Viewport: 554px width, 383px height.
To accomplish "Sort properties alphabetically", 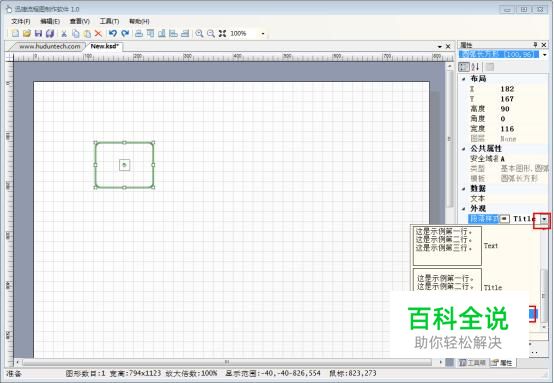I will [476, 67].
